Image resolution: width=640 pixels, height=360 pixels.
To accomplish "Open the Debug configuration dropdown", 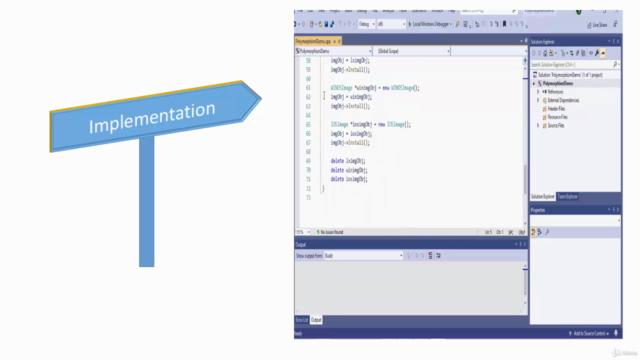I will (367, 24).
